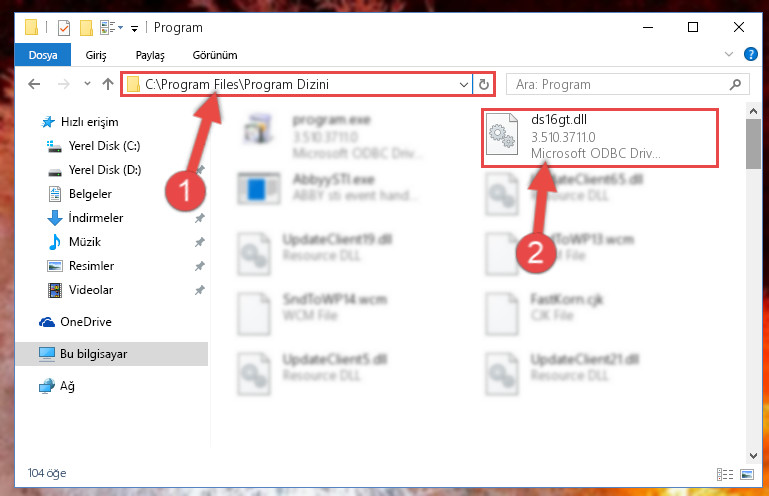Open the Dosya menu tab
The height and width of the screenshot is (496, 769).
[43, 55]
